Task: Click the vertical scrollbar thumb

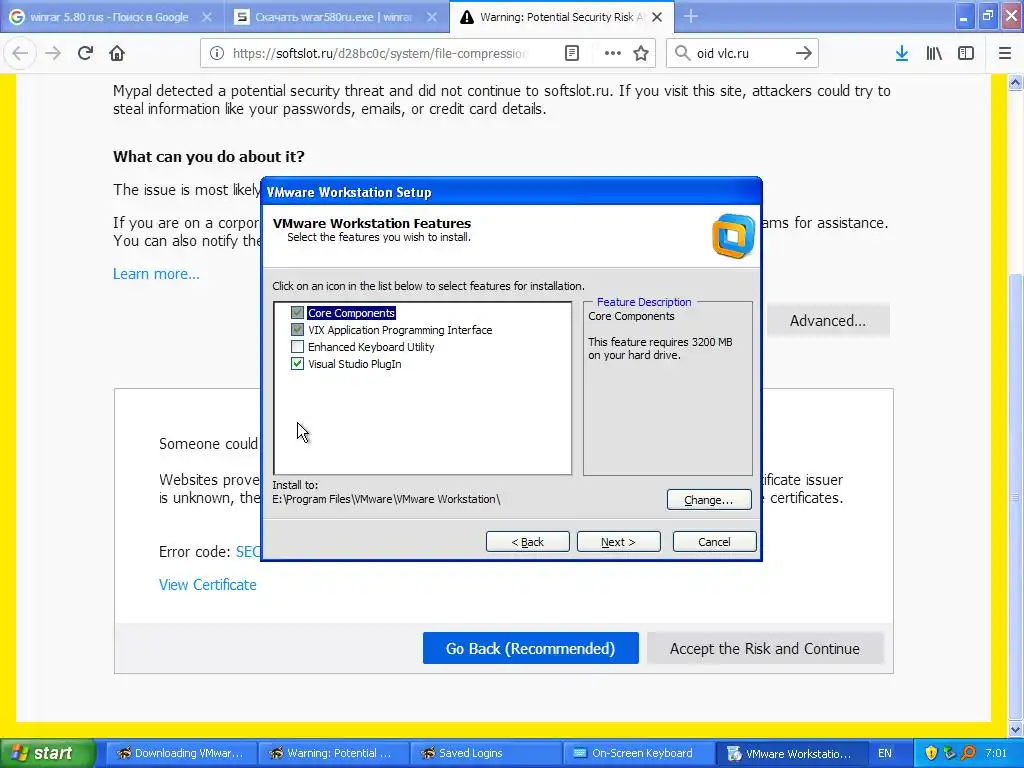Action: pos(1016,496)
